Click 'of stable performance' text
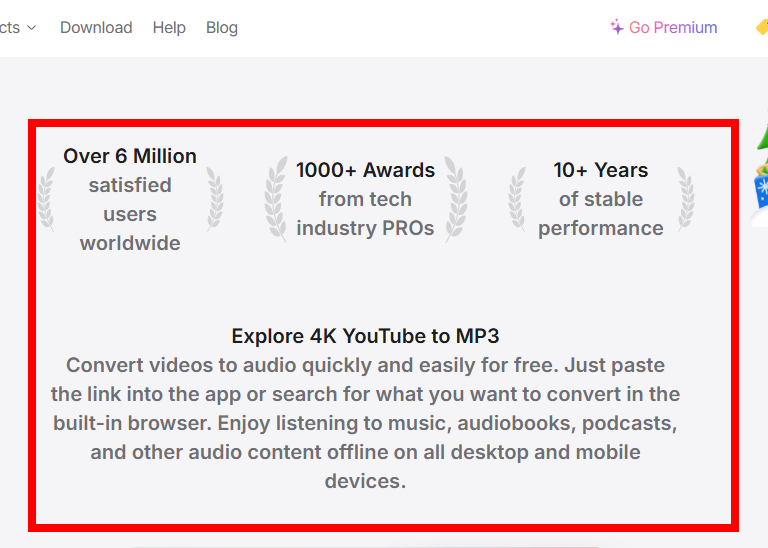The width and height of the screenshot is (768, 548). [601, 214]
